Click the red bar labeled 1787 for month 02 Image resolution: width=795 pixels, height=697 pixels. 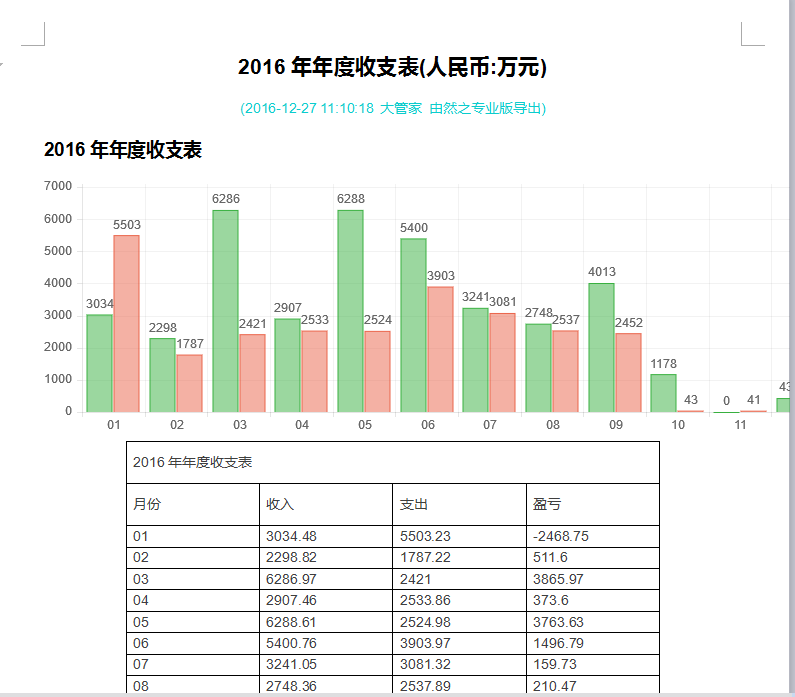click(x=189, y=383)
